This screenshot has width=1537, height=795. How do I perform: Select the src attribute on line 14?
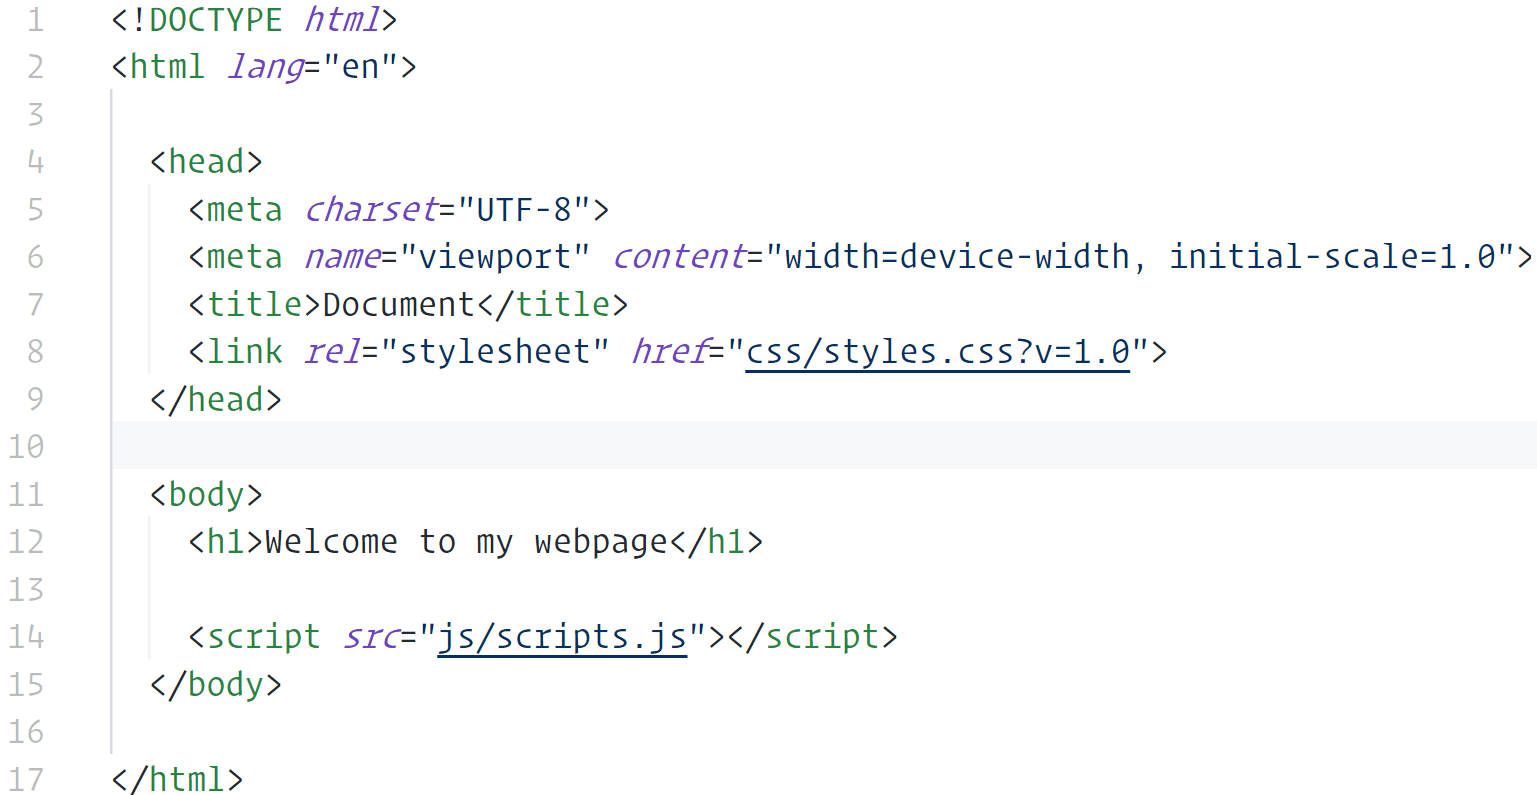point(371,637)
